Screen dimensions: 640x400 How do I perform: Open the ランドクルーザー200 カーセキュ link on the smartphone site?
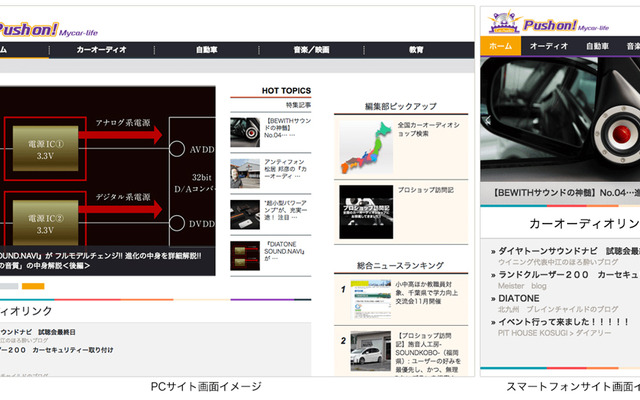(x=569, y=275)
